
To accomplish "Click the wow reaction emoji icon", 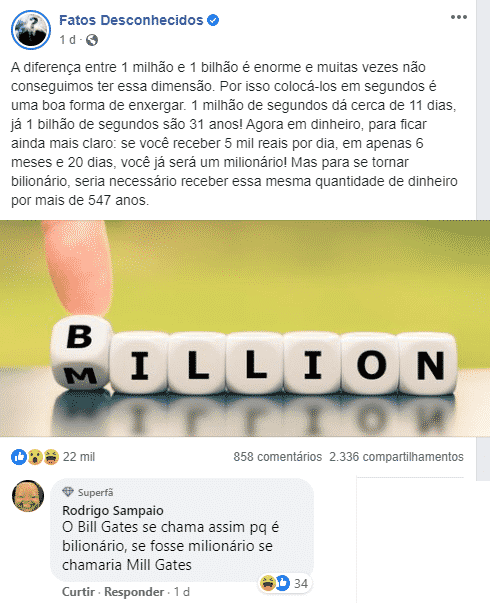I will click(35, 457).
